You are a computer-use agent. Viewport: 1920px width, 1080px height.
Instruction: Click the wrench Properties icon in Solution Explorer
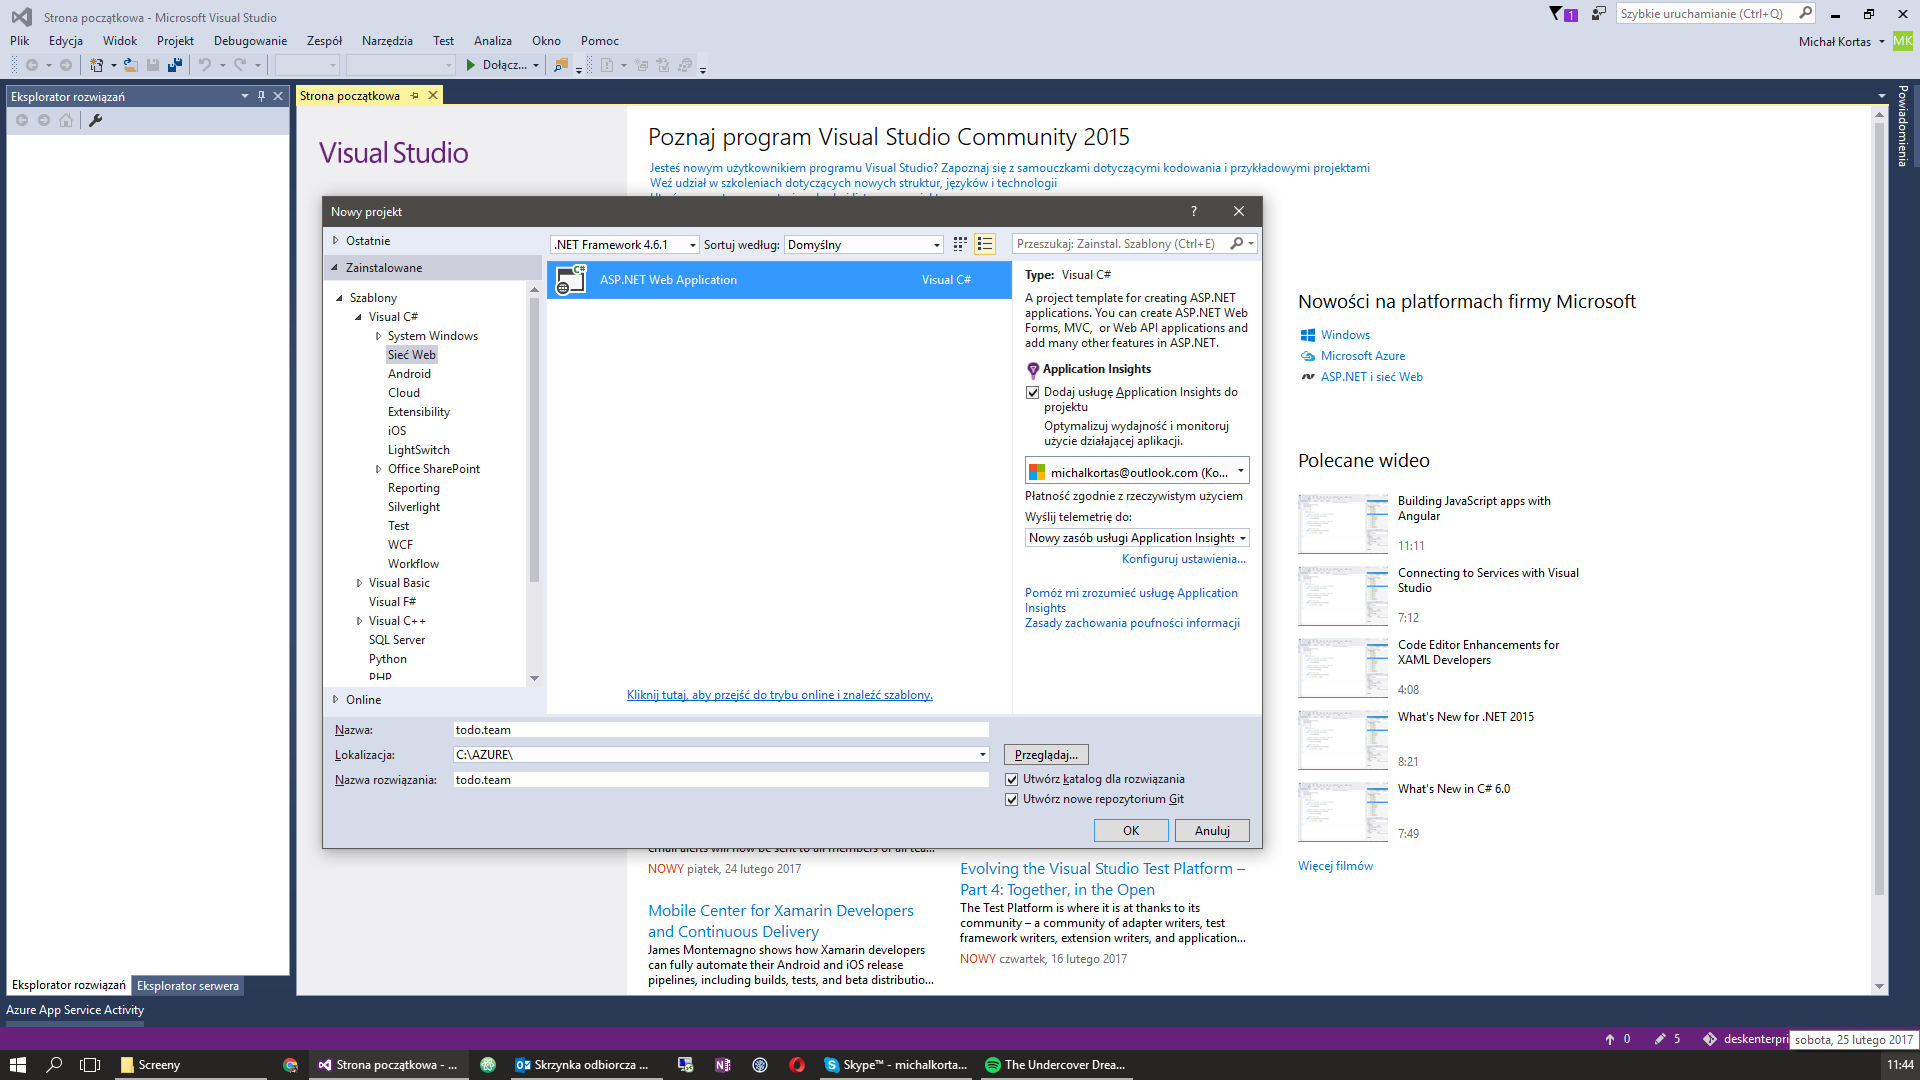click(x=96, y=120)
